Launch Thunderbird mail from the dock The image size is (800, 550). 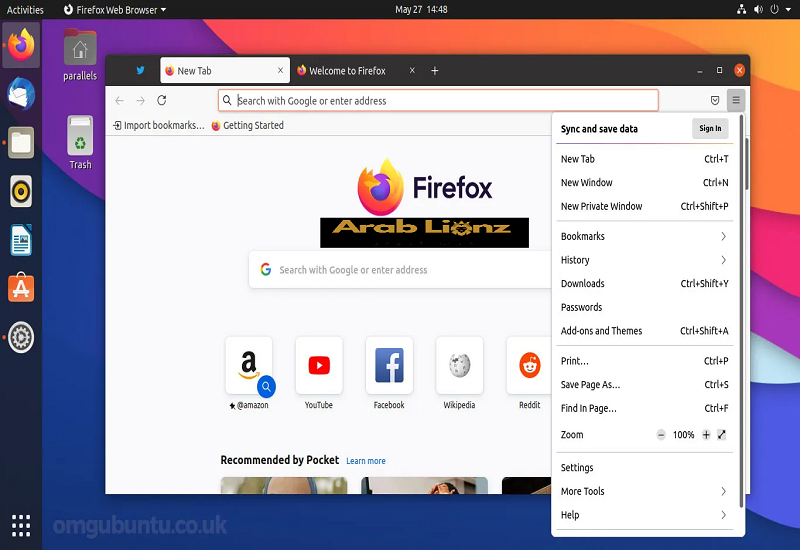click(x=21, y=94)
